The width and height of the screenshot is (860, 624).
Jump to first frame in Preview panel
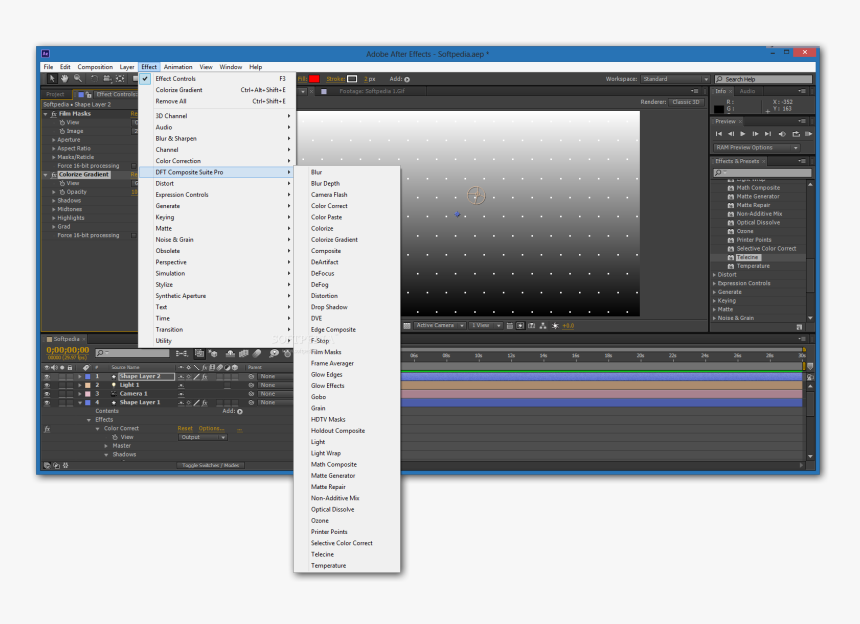click(718, 134)
